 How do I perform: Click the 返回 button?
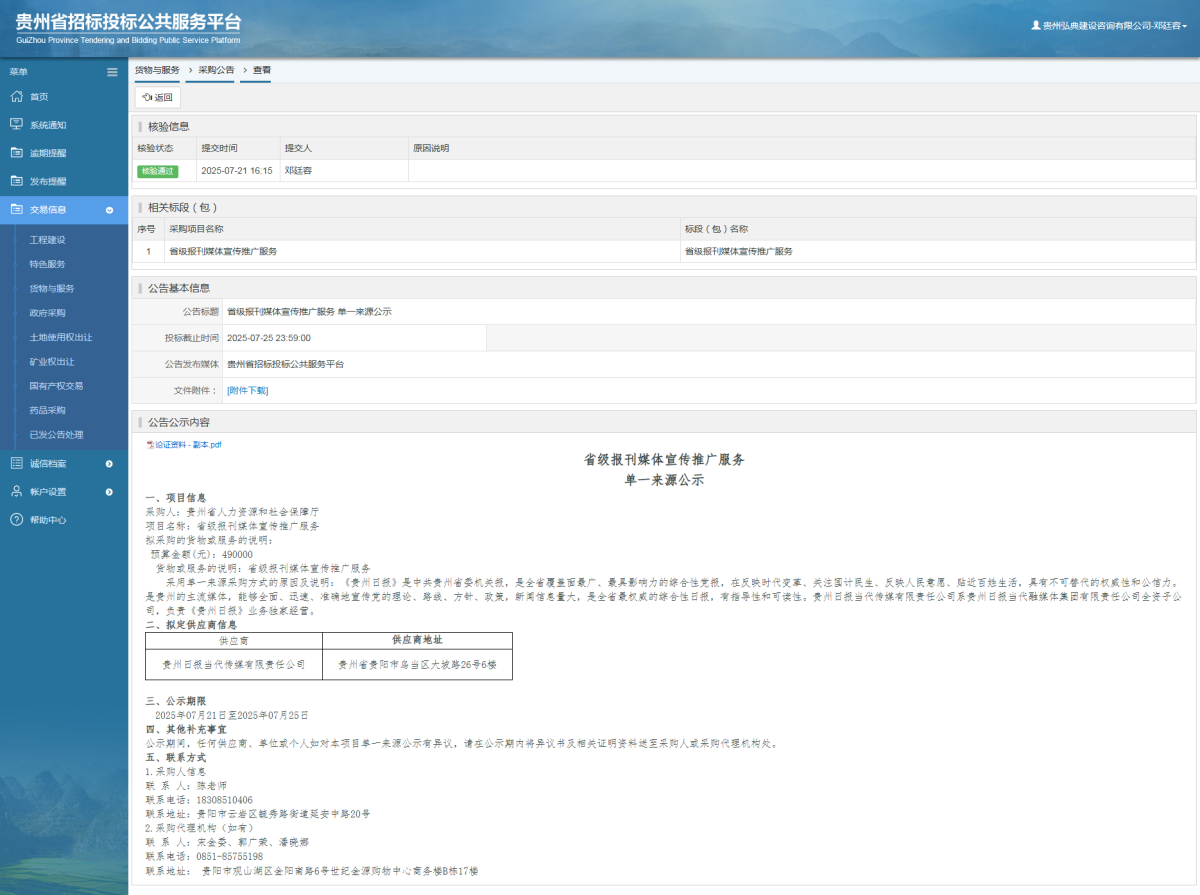(156, 97)
